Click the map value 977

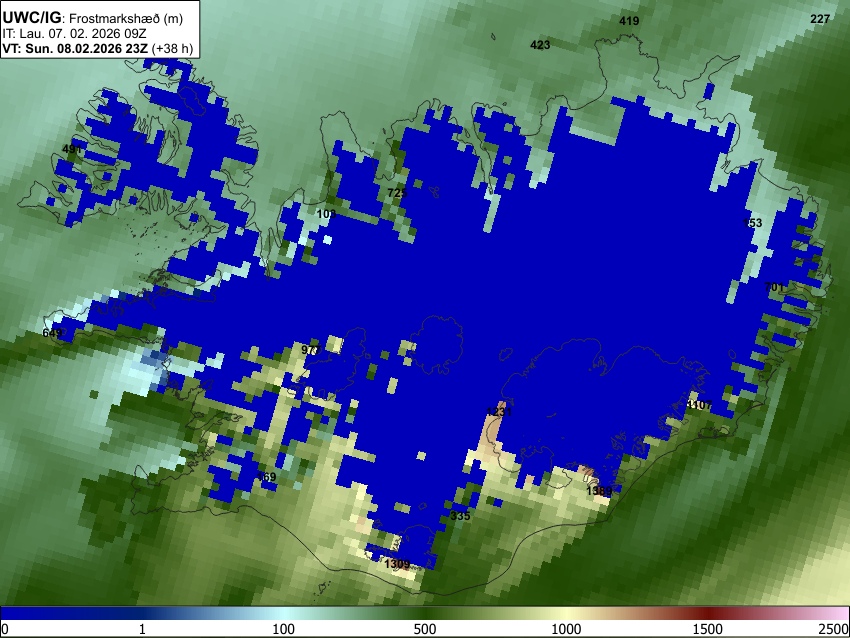pyautogui.click(x=311, y=350)
